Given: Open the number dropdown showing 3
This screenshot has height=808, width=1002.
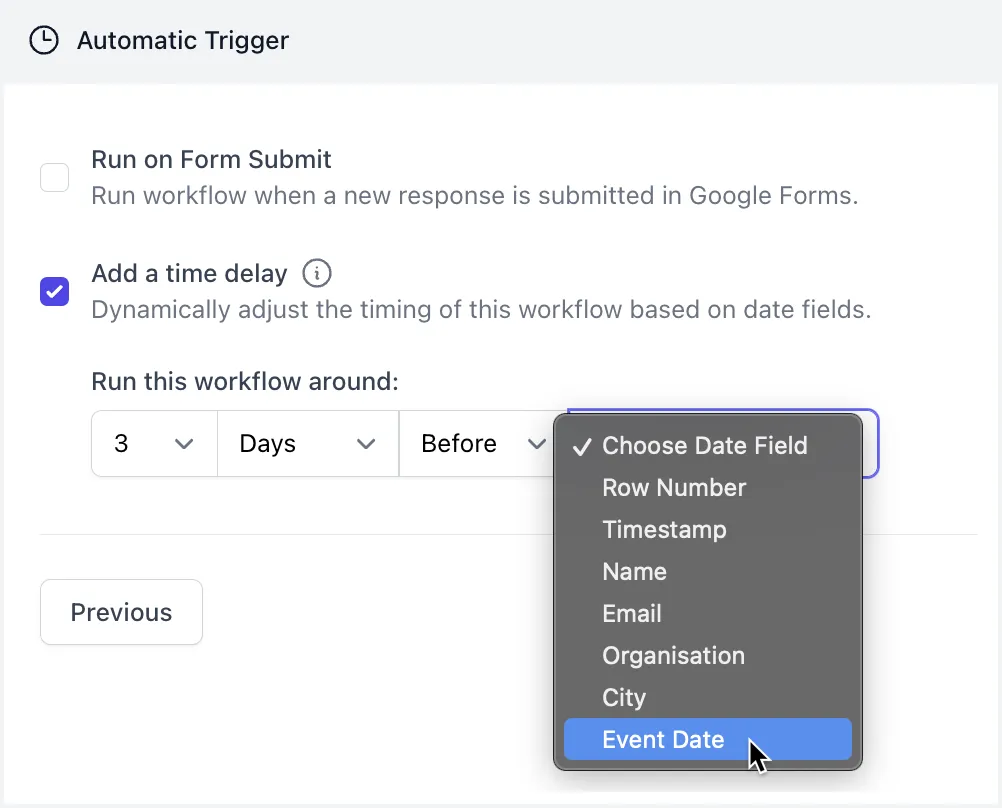Looking at the screenshot, I should click(154, 443).
